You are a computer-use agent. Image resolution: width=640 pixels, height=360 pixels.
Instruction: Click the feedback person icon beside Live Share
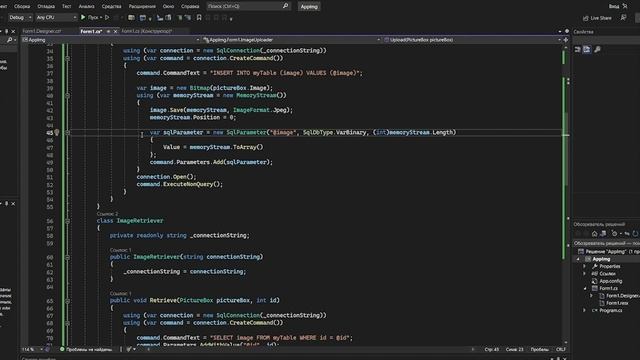623,18
